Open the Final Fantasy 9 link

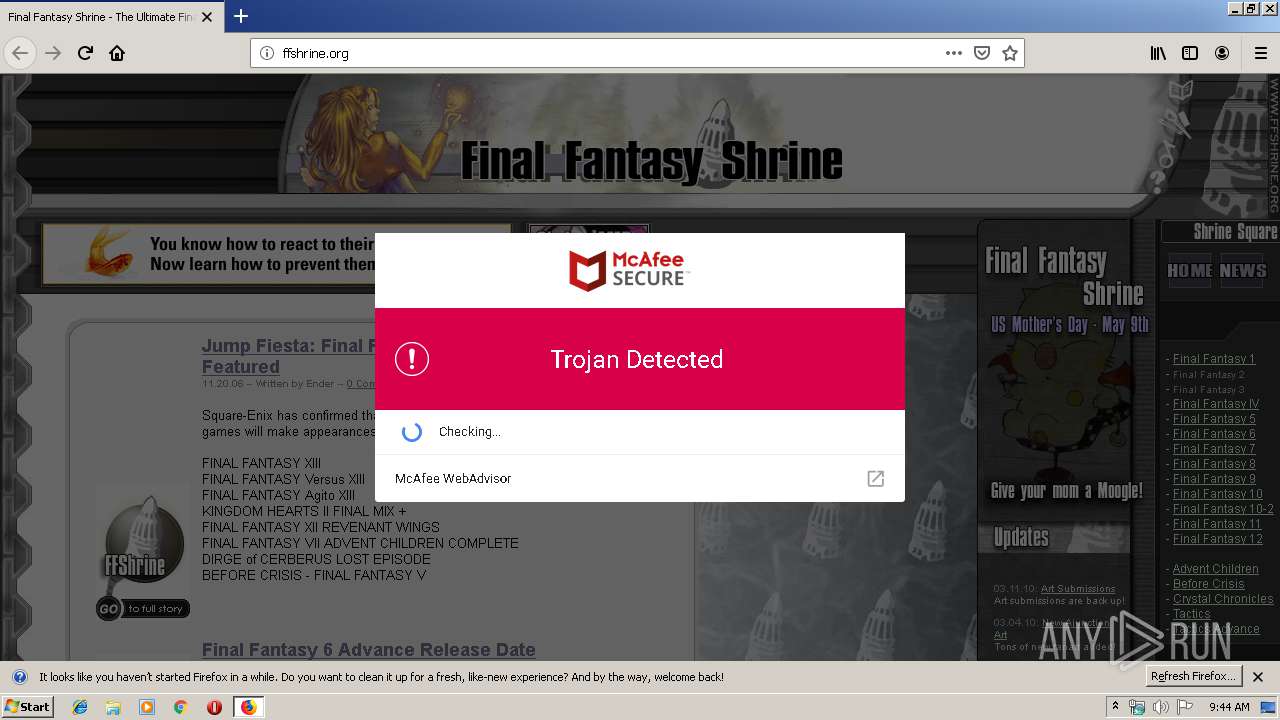click(x=1214, y=479)
